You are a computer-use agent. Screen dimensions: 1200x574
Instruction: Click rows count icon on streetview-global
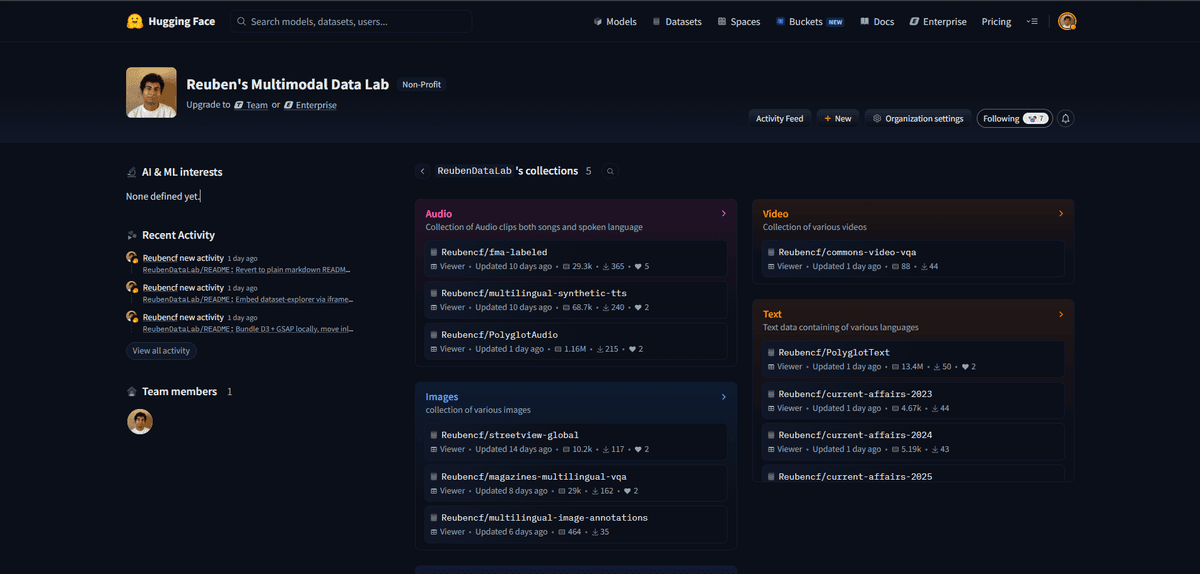[x=565, y=450]
